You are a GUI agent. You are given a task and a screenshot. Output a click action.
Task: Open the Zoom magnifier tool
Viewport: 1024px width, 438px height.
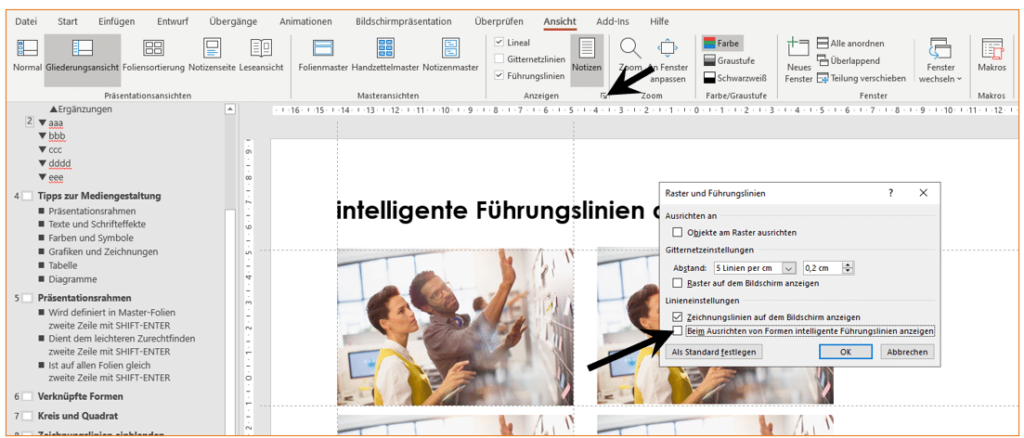631,55
